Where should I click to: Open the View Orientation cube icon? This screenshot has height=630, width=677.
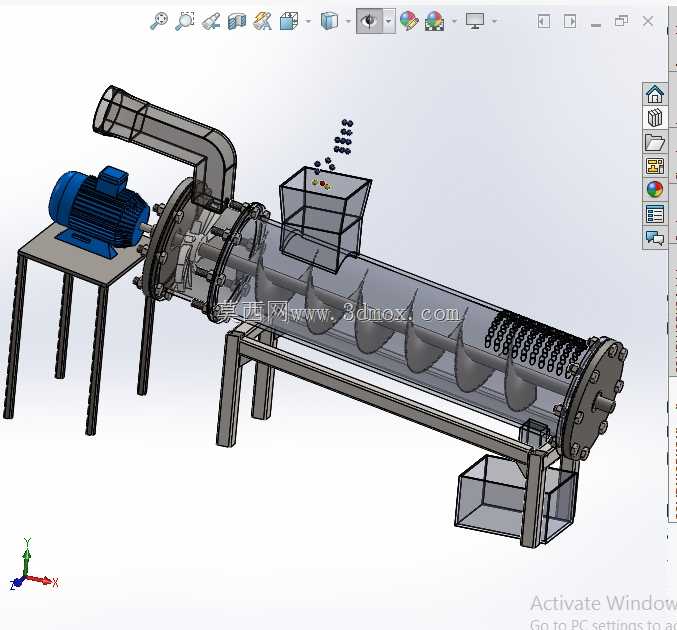click(x=289, y=21)
